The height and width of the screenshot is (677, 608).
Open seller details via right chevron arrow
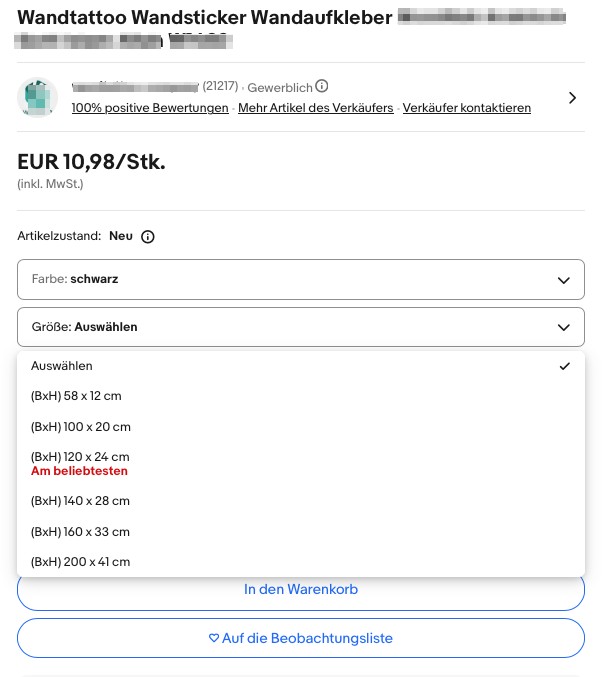click(572, 97)
